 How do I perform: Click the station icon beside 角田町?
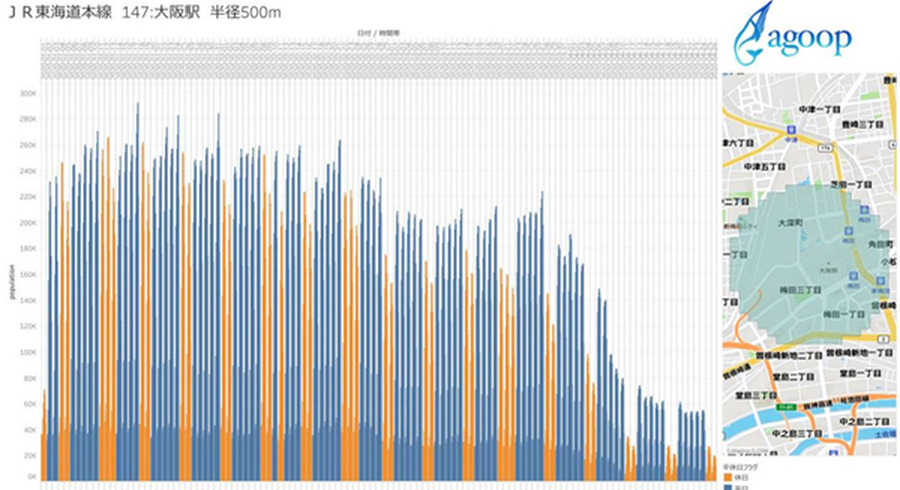pos(849,230)
